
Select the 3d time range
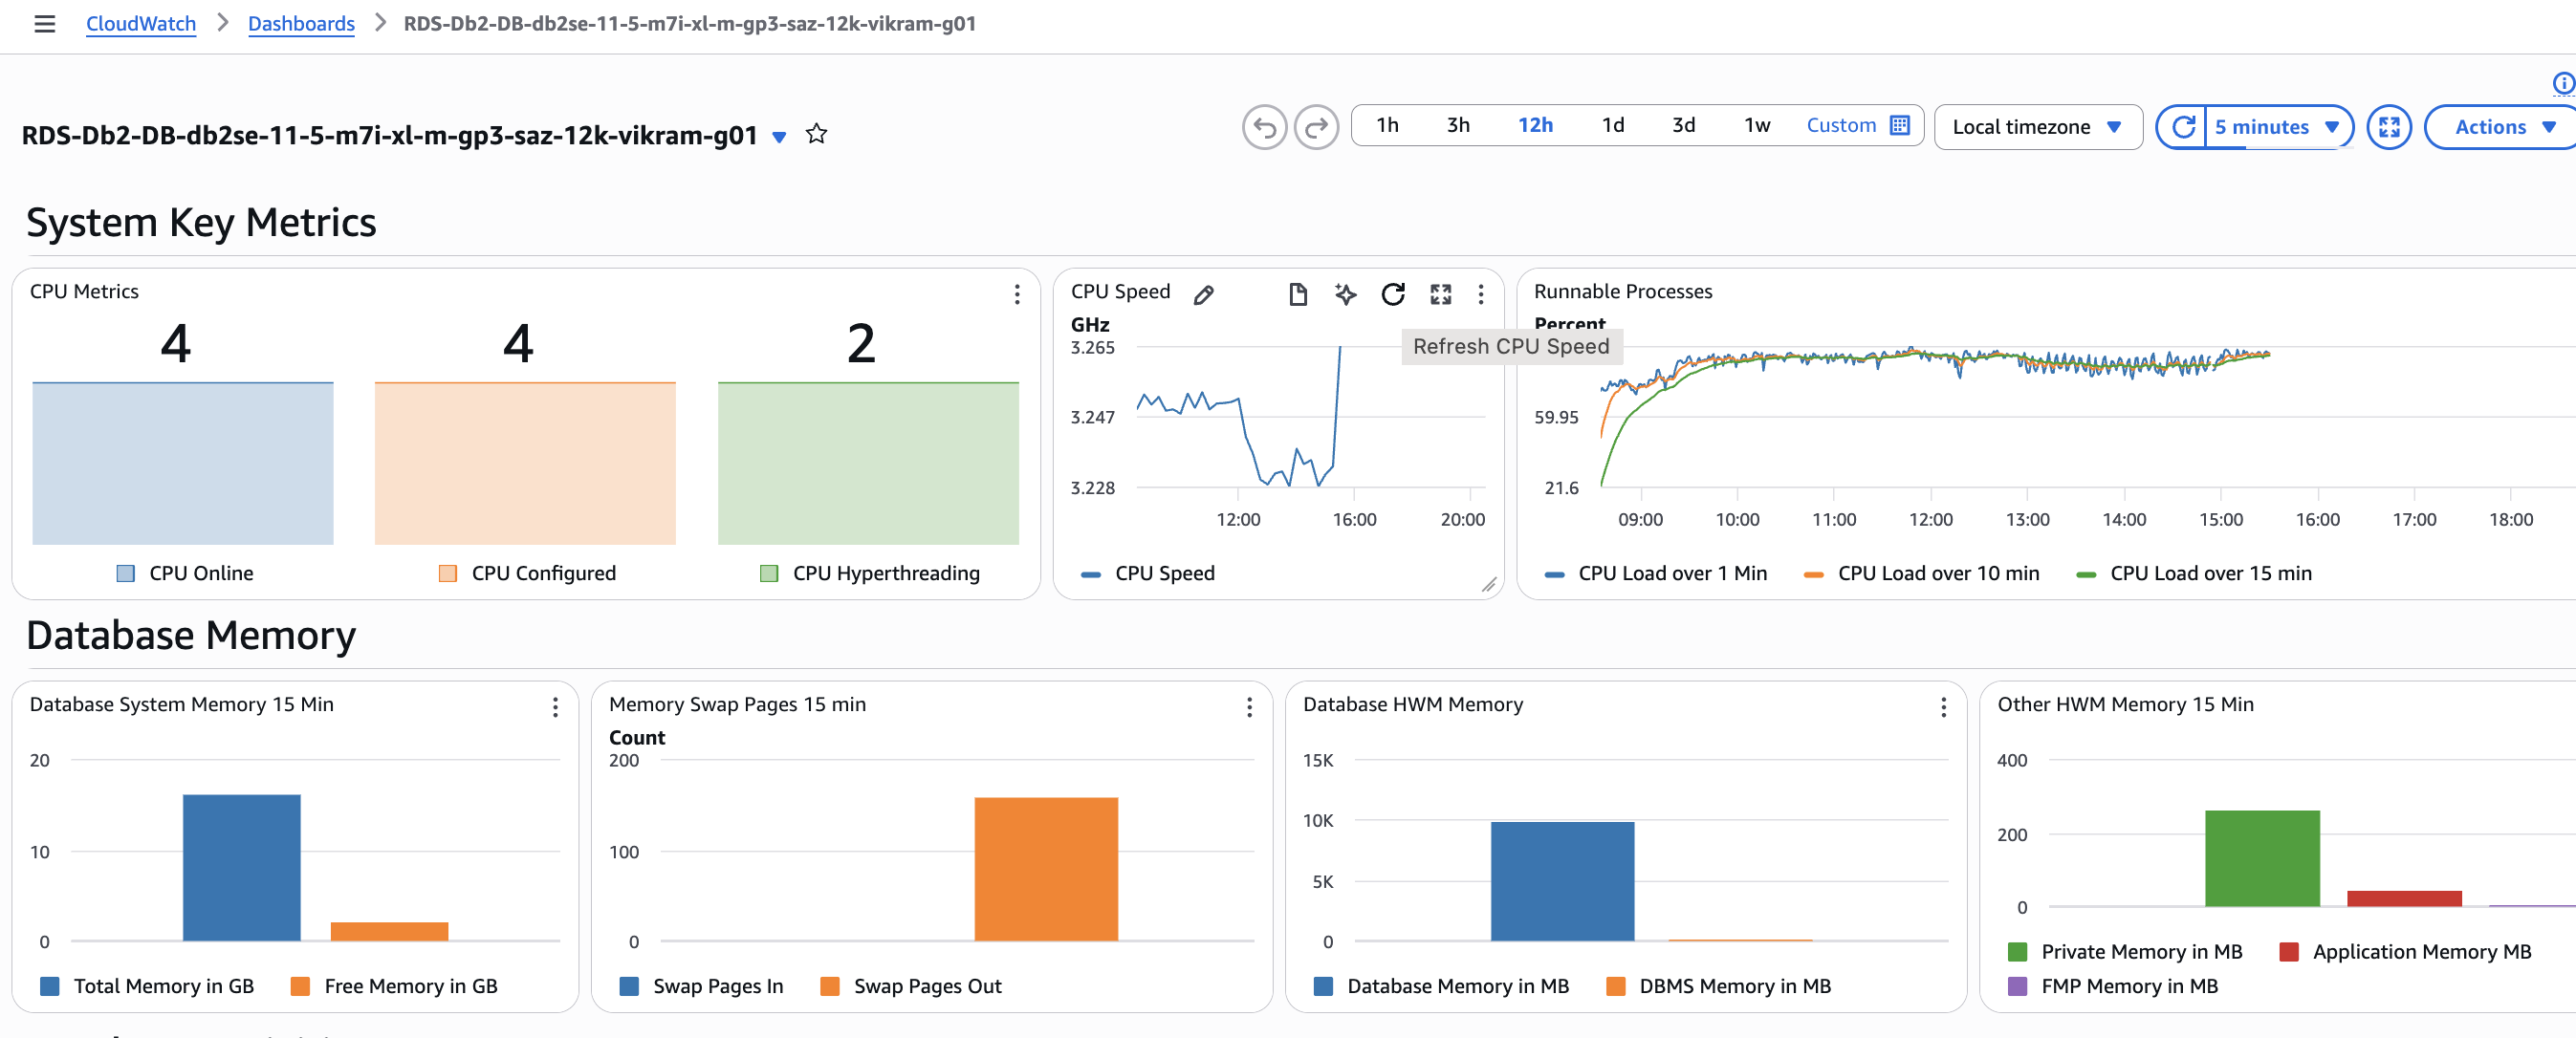pyautogui.click(x=1683, y=126)
